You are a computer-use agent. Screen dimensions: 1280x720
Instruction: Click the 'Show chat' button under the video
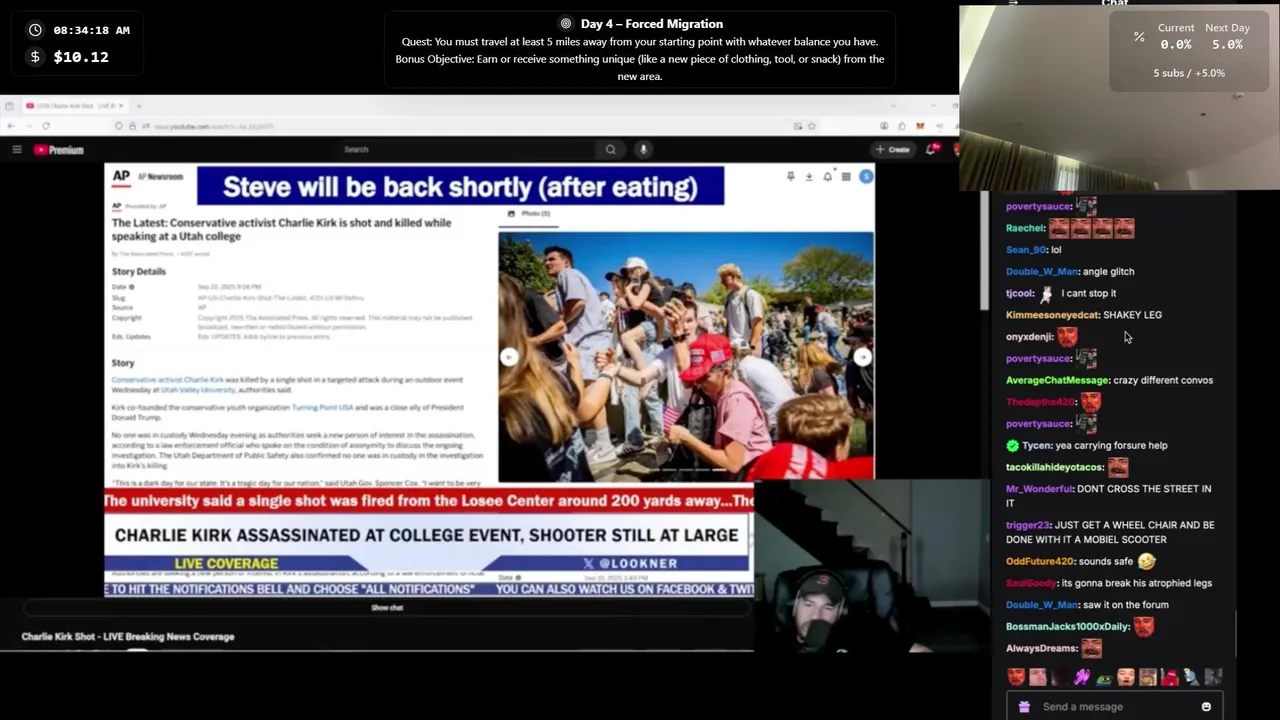387,608
